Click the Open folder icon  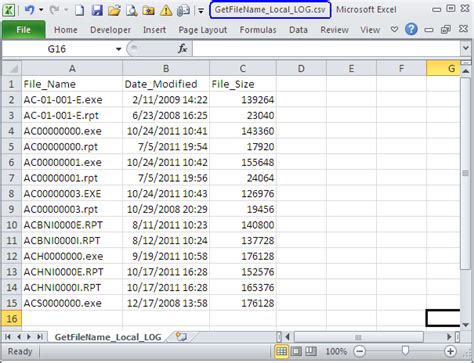click(114, 10)
